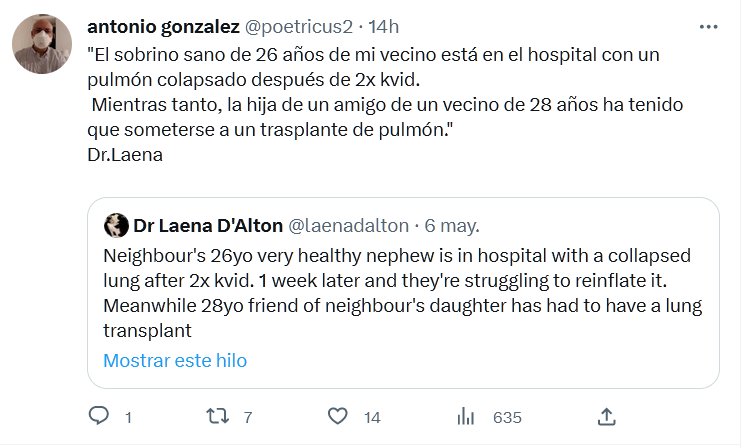
Task: Click the like count of 14
Action: tap(372, 417)
